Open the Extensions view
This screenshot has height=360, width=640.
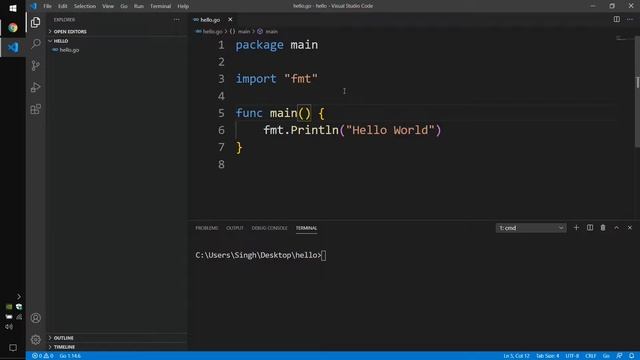[x=36, y=109]
